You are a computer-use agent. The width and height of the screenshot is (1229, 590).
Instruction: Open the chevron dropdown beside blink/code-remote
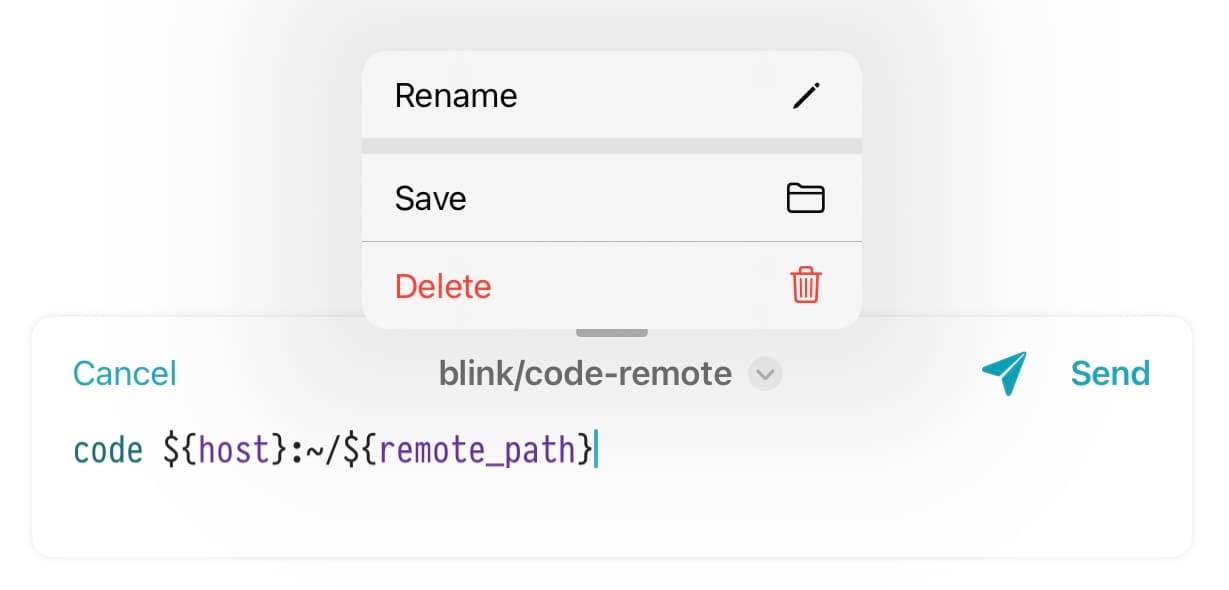(765, 374)
